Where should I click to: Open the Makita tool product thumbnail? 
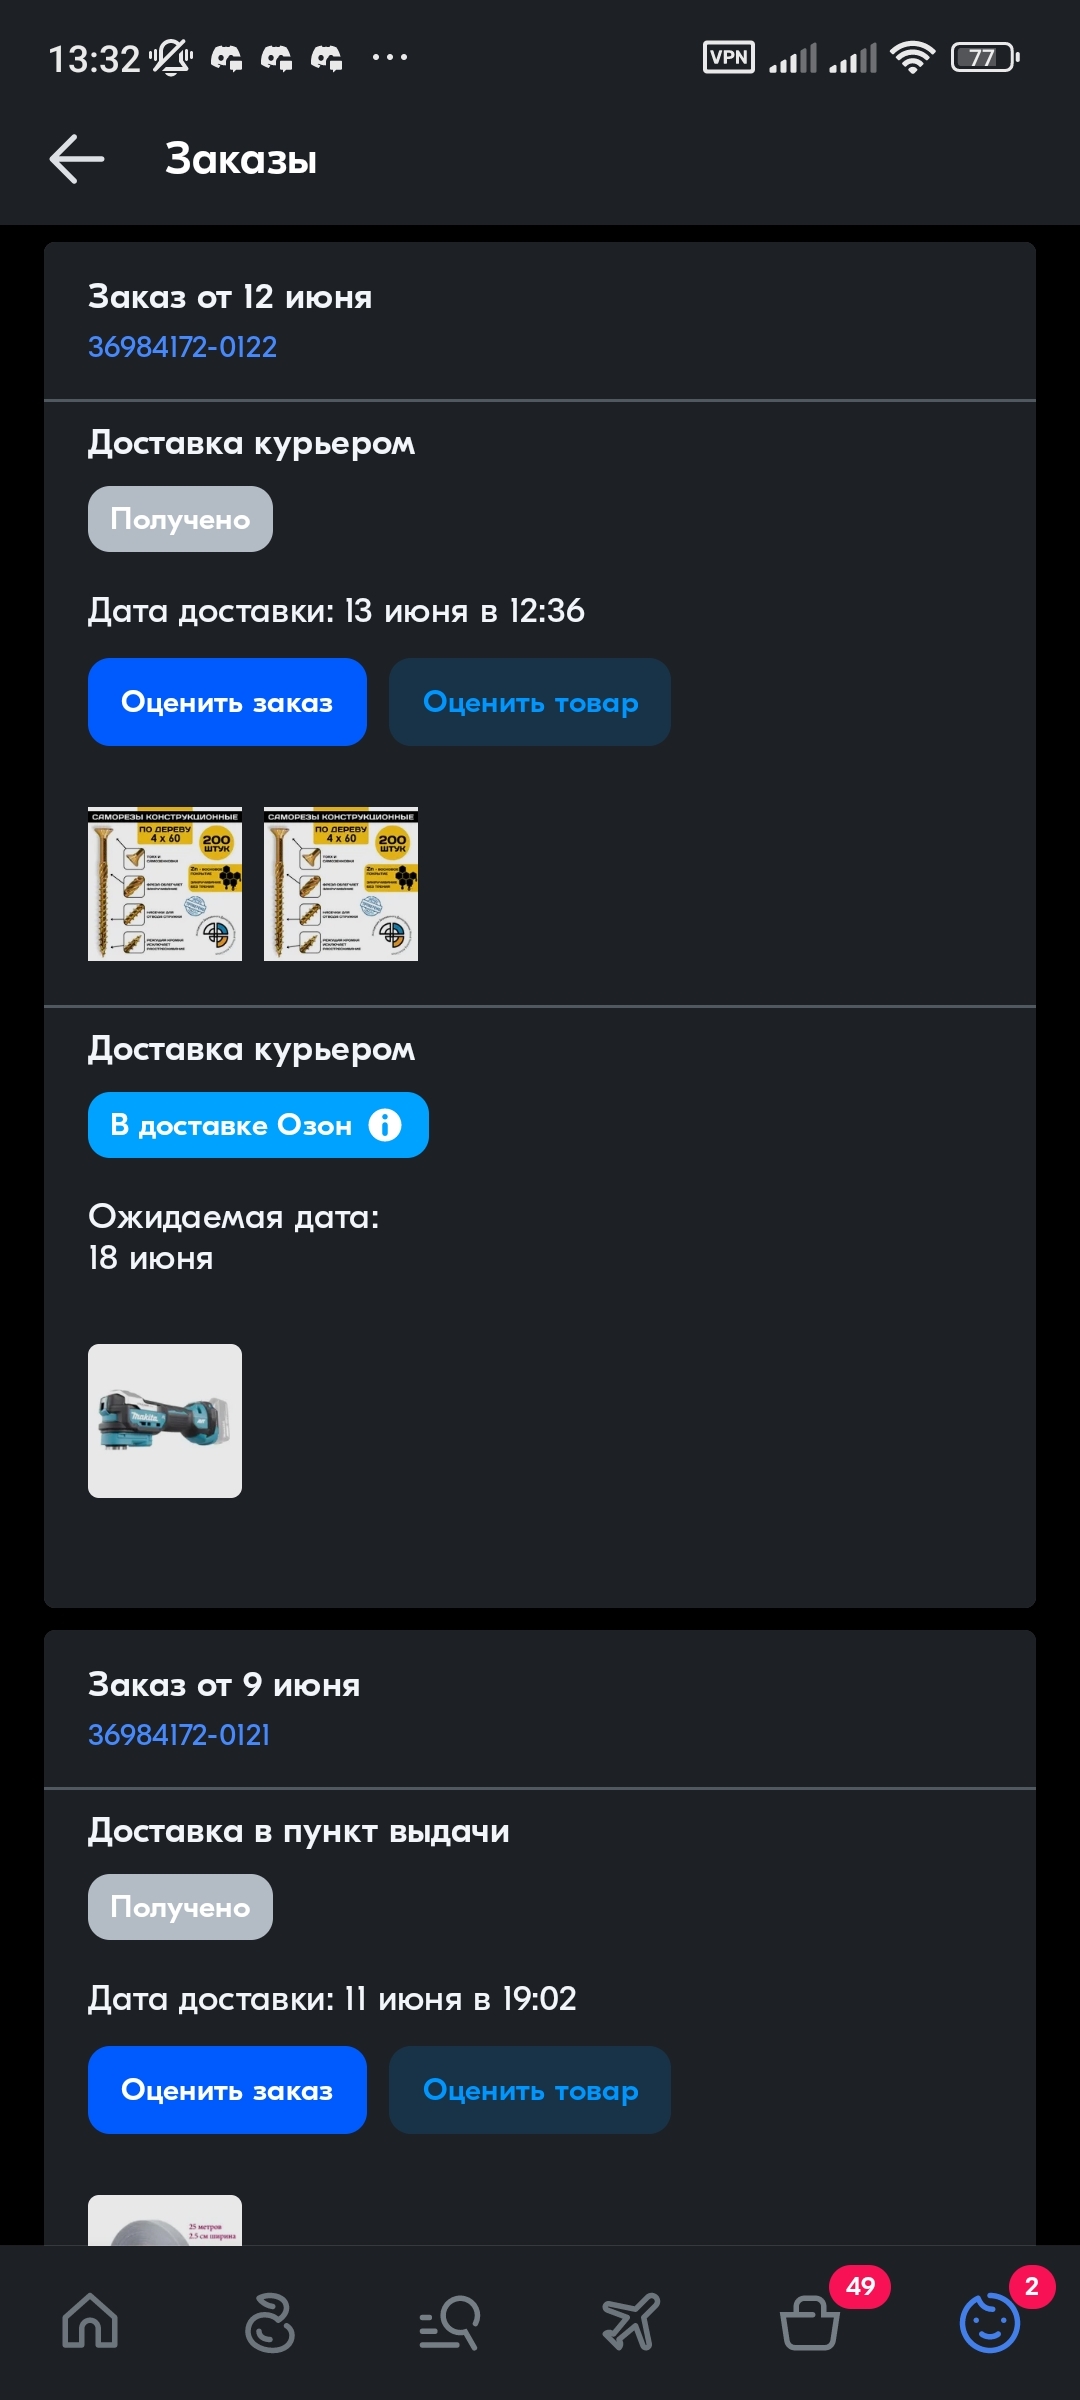(x=165, y=1421)
